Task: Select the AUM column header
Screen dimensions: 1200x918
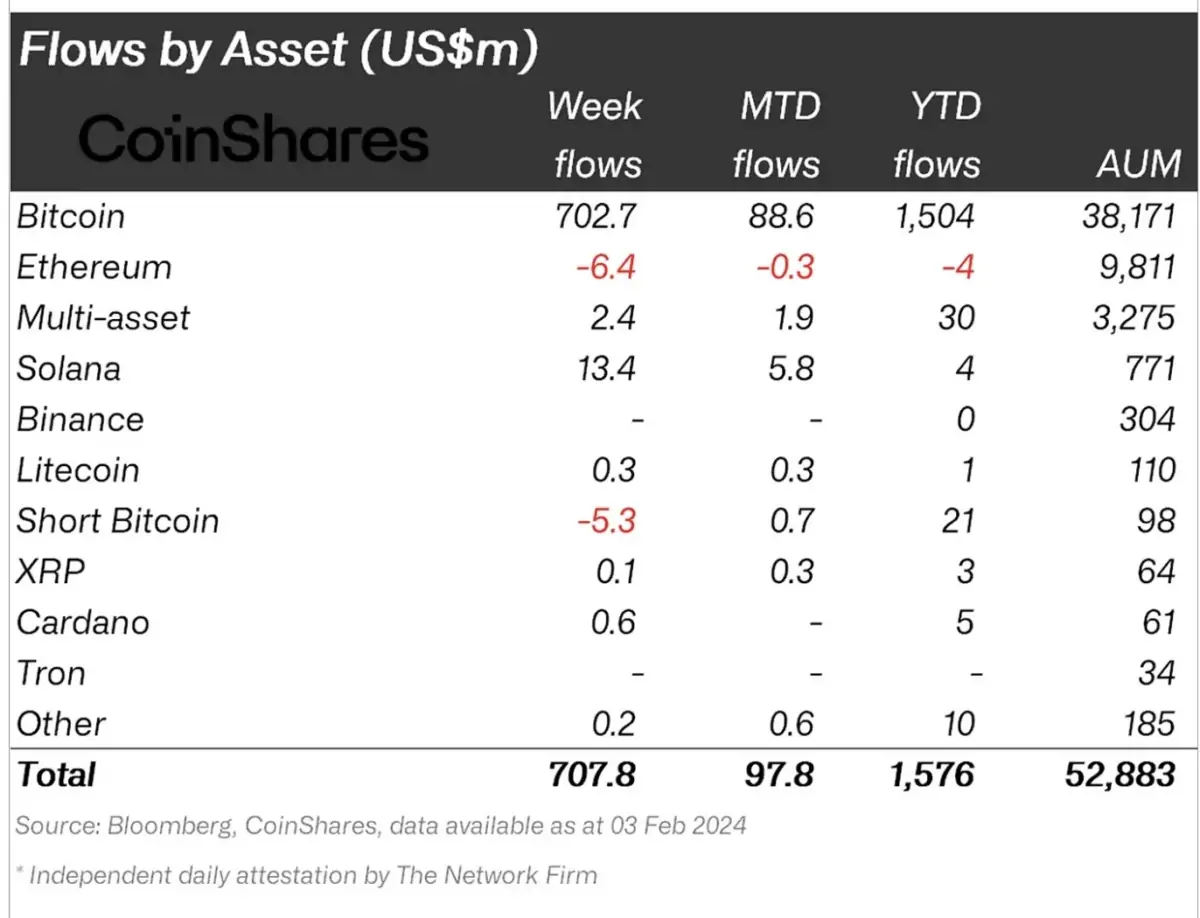Action: [x=1135, y=162]
